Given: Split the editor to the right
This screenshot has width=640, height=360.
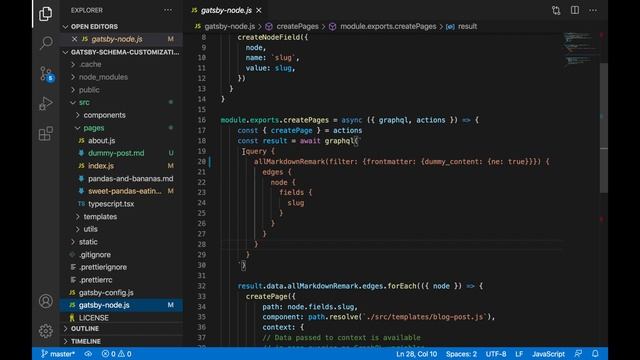Looking at the screenshot, I should click(x=575, y=10).
